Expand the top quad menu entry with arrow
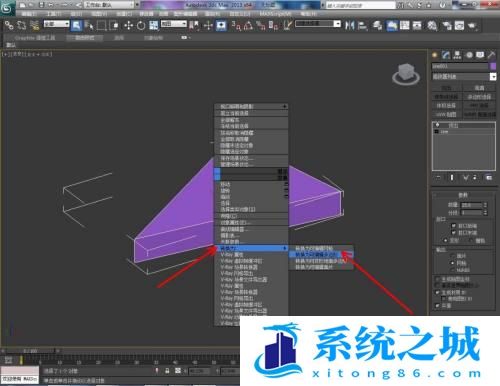The image size is (500, 386). (285, 106)
